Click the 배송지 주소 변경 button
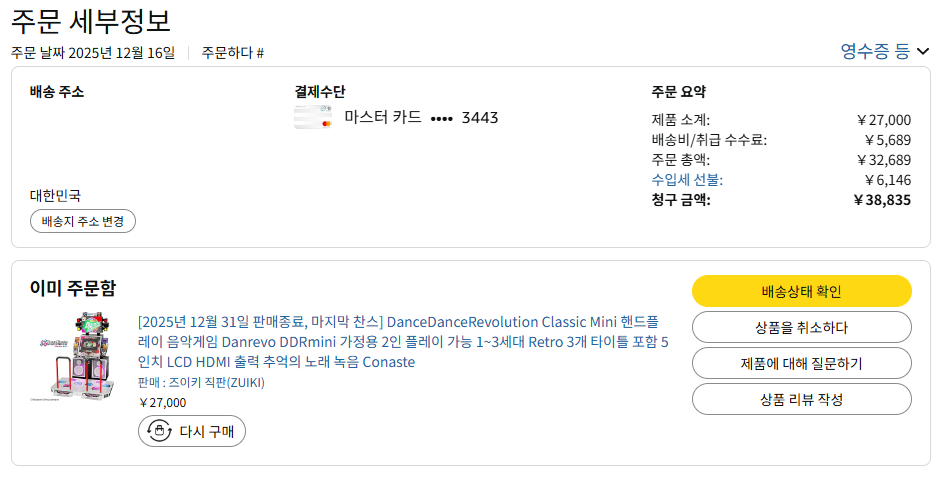This screenshot has width=947, height=479. pos(83,221)
